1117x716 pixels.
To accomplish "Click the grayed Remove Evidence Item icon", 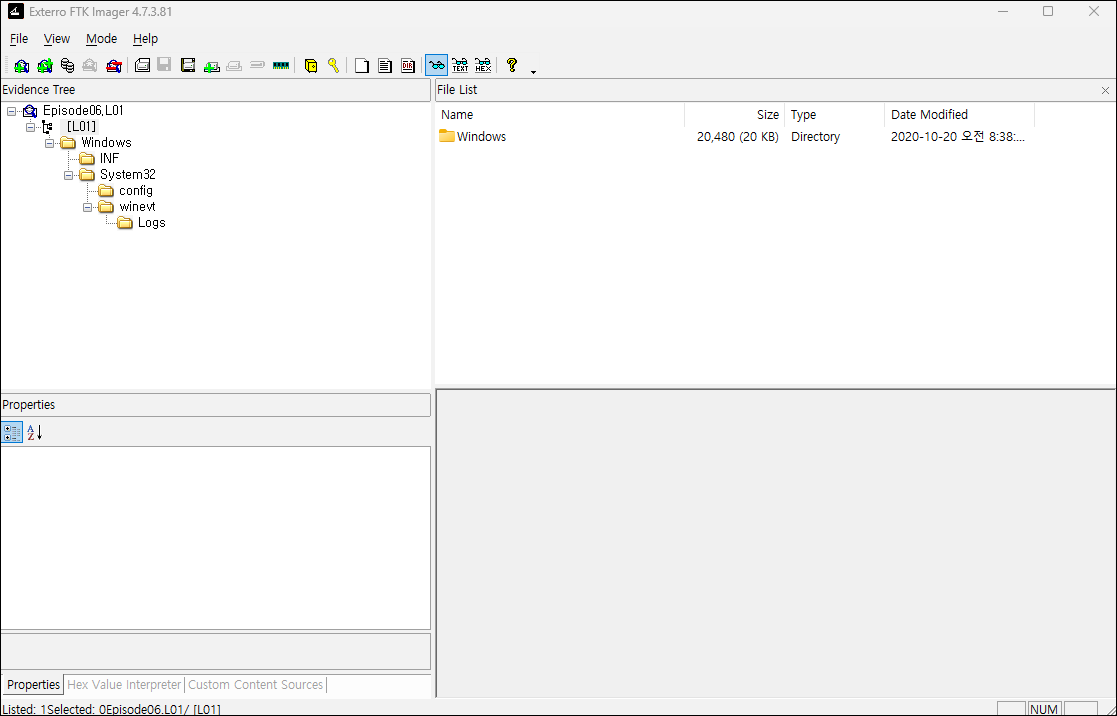I will 90,66.
